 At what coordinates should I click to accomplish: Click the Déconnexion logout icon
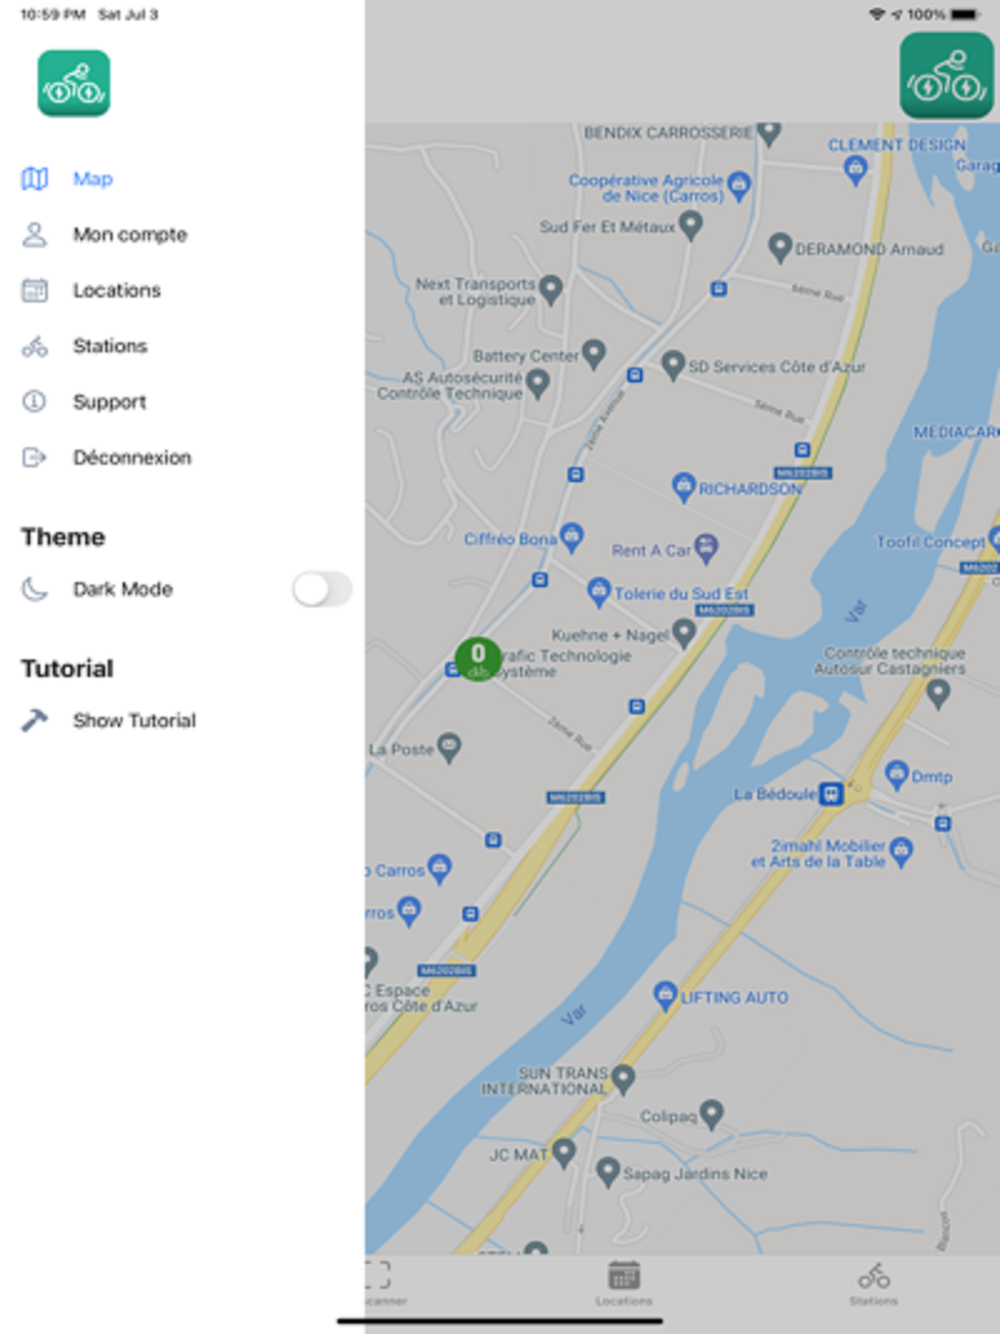pyautogui.click(x=35, y=457)
